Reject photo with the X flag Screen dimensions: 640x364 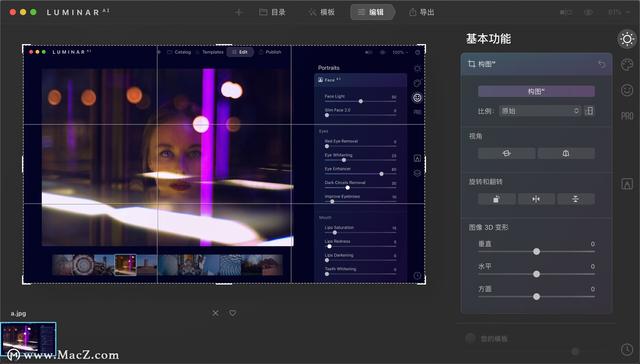point(216,313)
